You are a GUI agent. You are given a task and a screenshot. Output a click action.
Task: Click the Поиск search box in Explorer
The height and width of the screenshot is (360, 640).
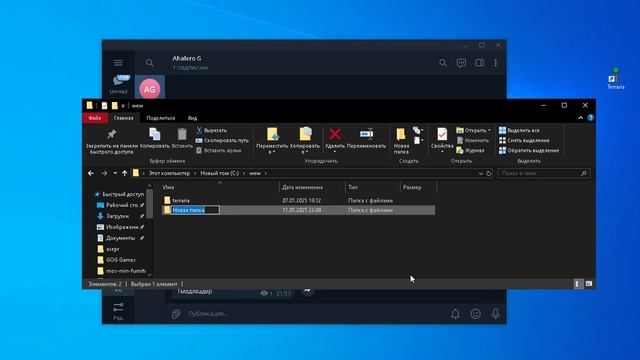544,173
